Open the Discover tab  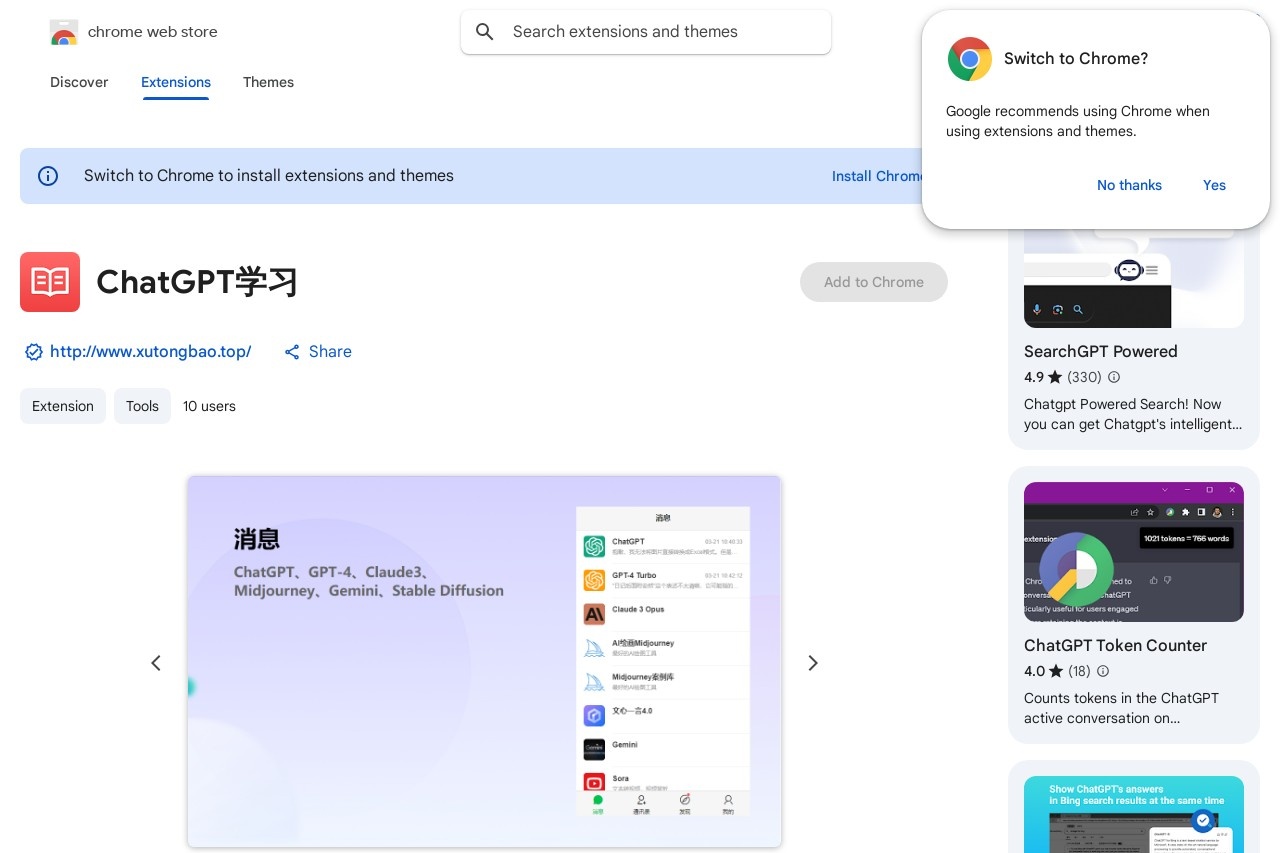(x=79, y=82)
